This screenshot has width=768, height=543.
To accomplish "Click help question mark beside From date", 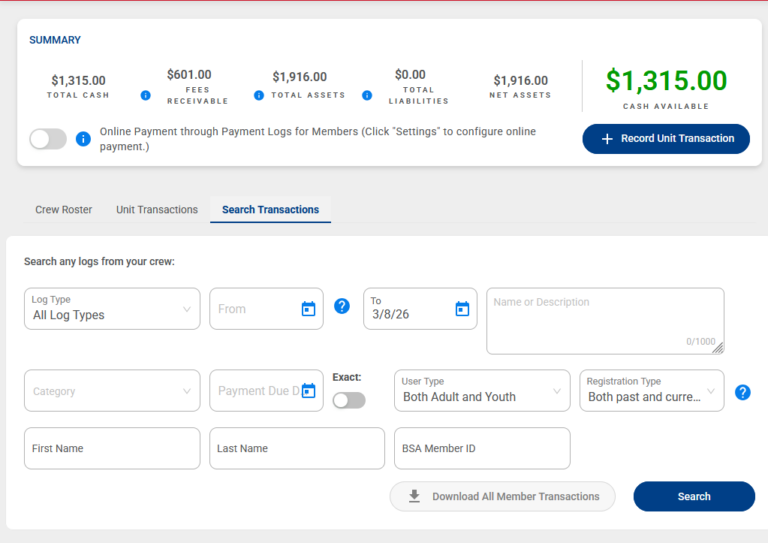I will [x=342, y=307].
